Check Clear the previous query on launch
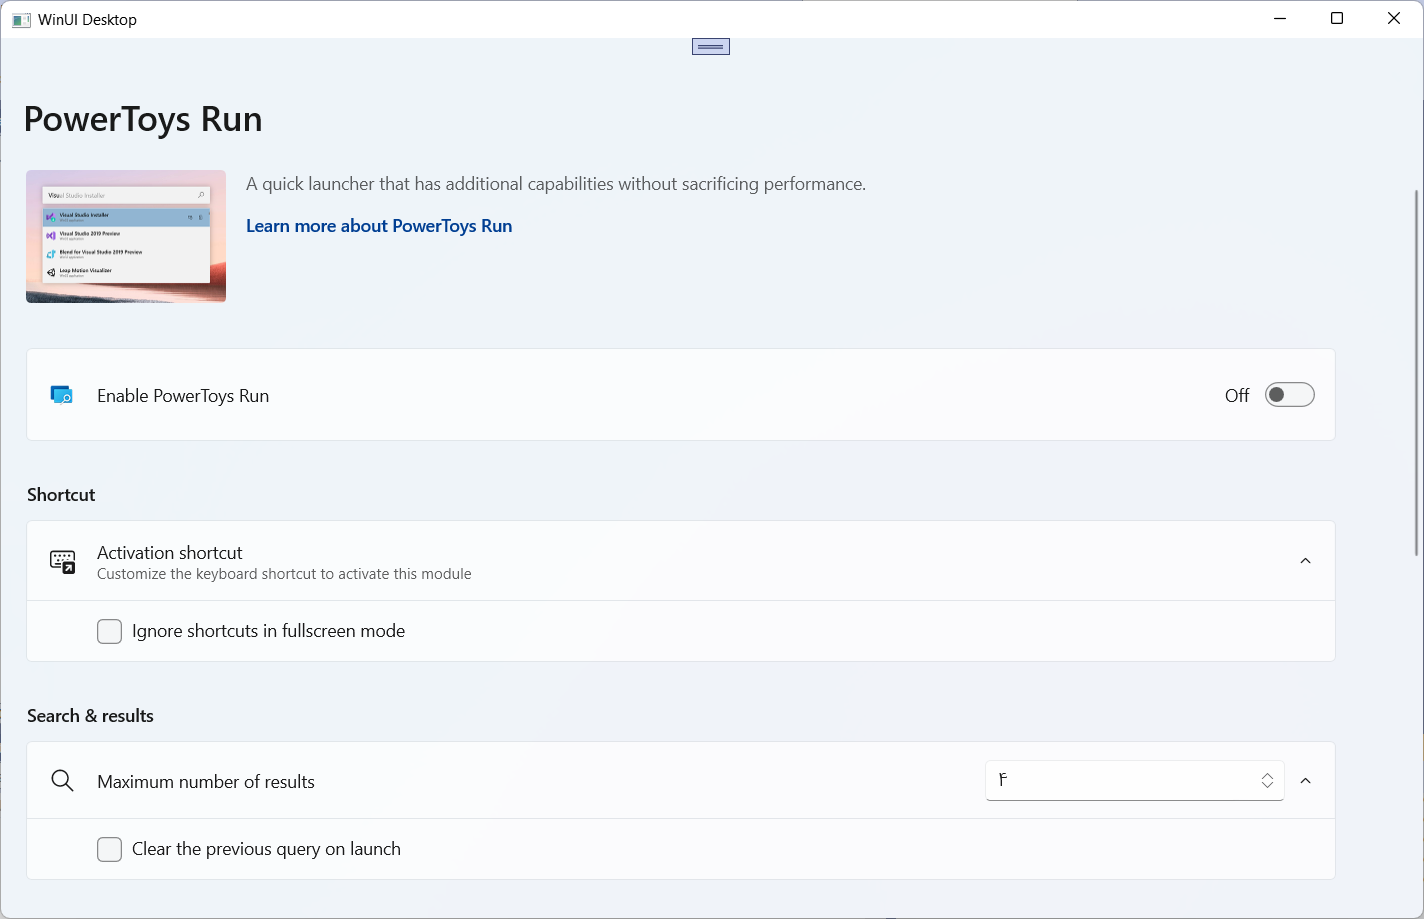The height and width of the screenshot is (919, 1424). pyautogui.click(x=110, y=849)
